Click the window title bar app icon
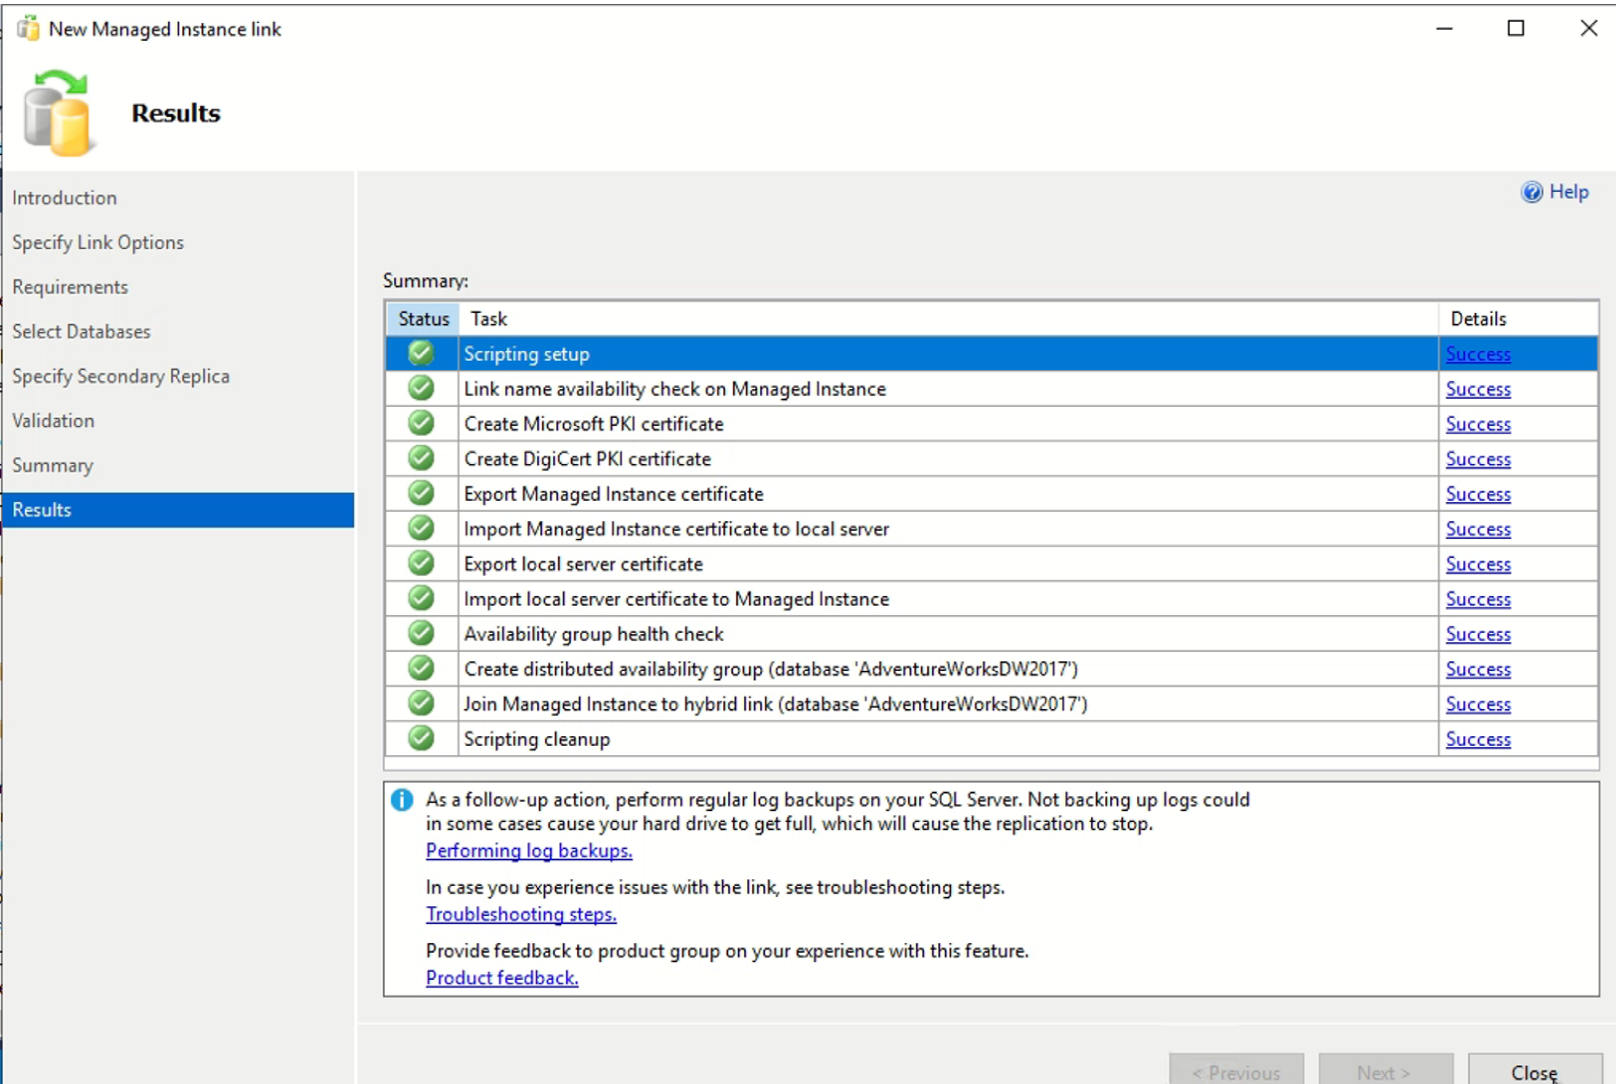Viewport: 1616px width, 1084px height. tap(28, 28)
